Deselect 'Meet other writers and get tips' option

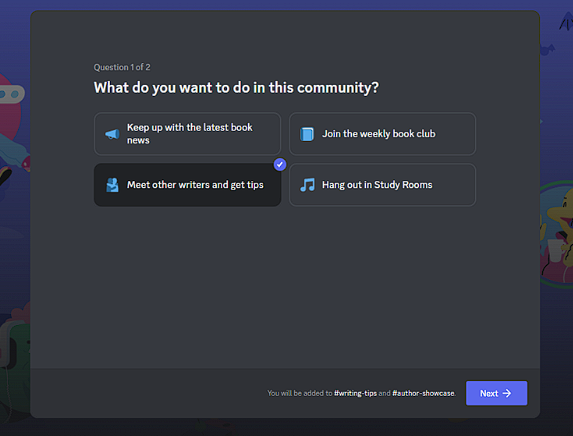[187, 185]
